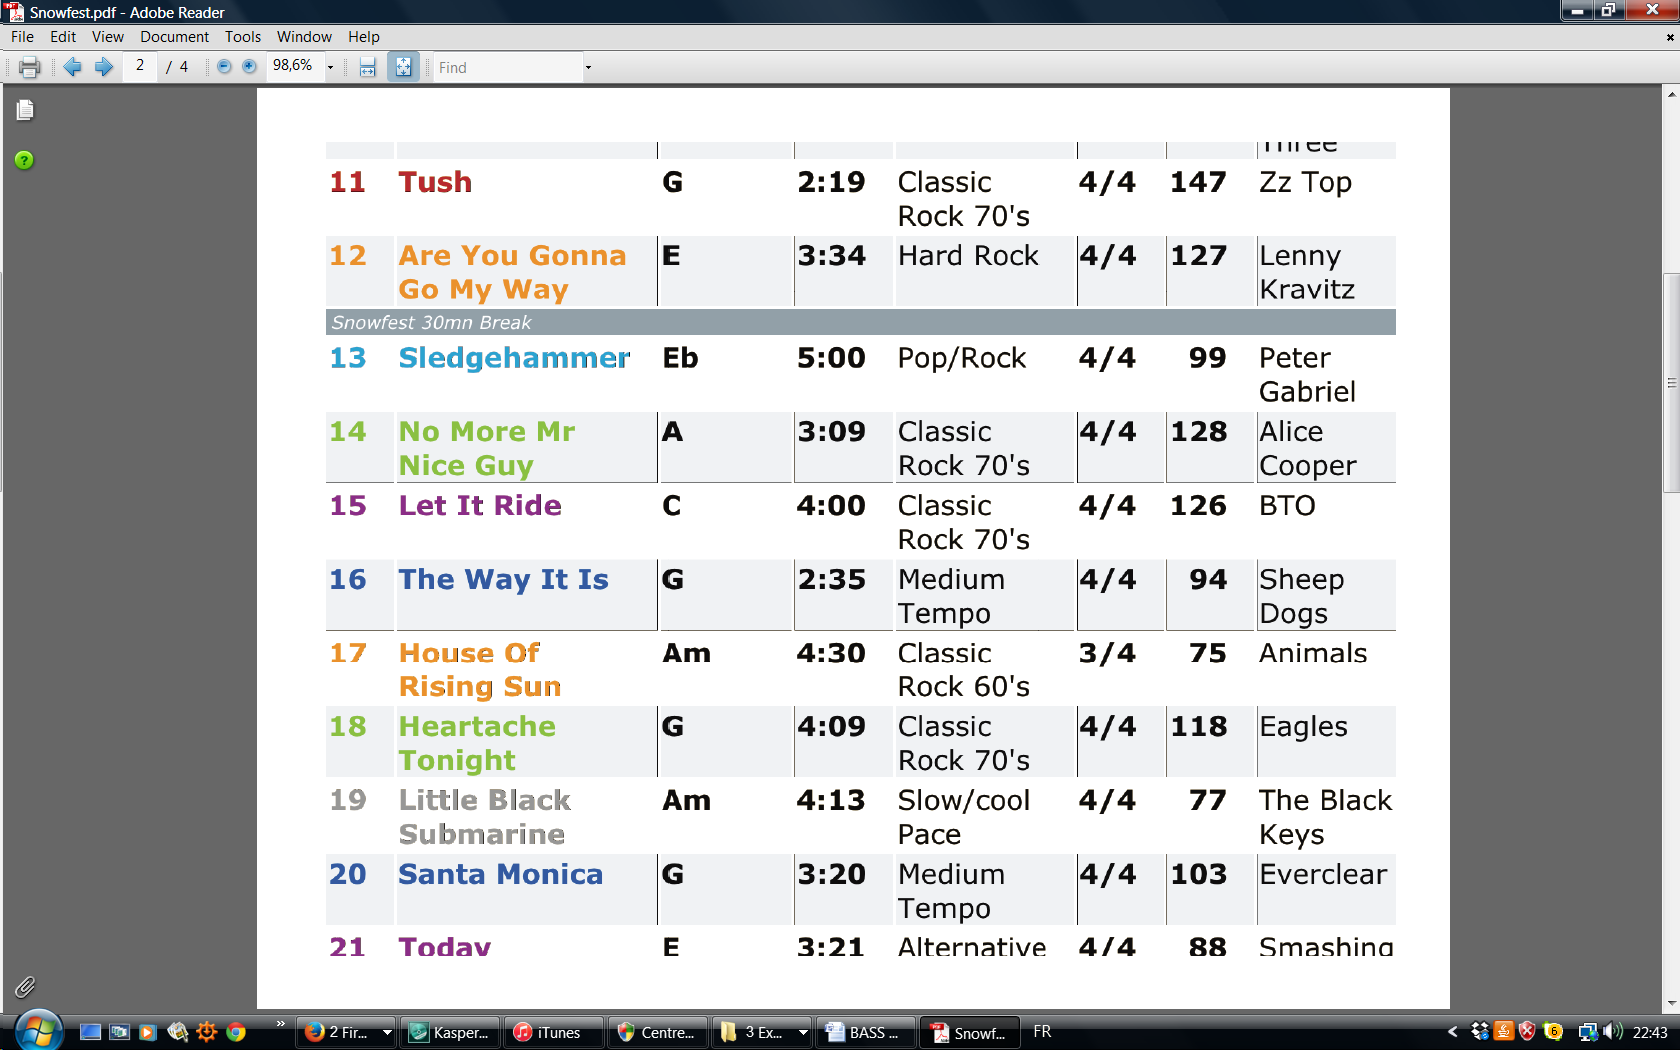Switch to the BASS taskbar button

tap(866, 1032)
